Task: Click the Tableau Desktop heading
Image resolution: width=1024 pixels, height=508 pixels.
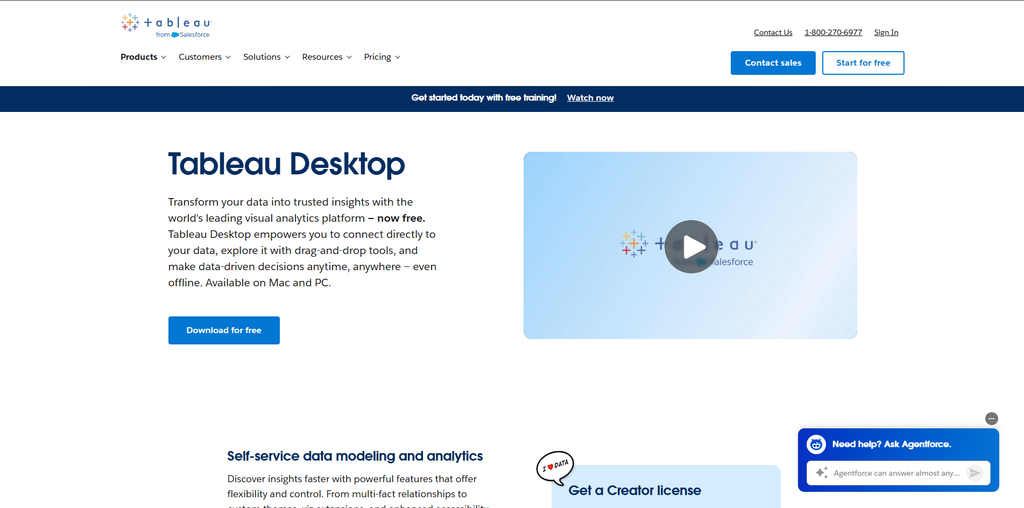Action: [x=286, y=164]
